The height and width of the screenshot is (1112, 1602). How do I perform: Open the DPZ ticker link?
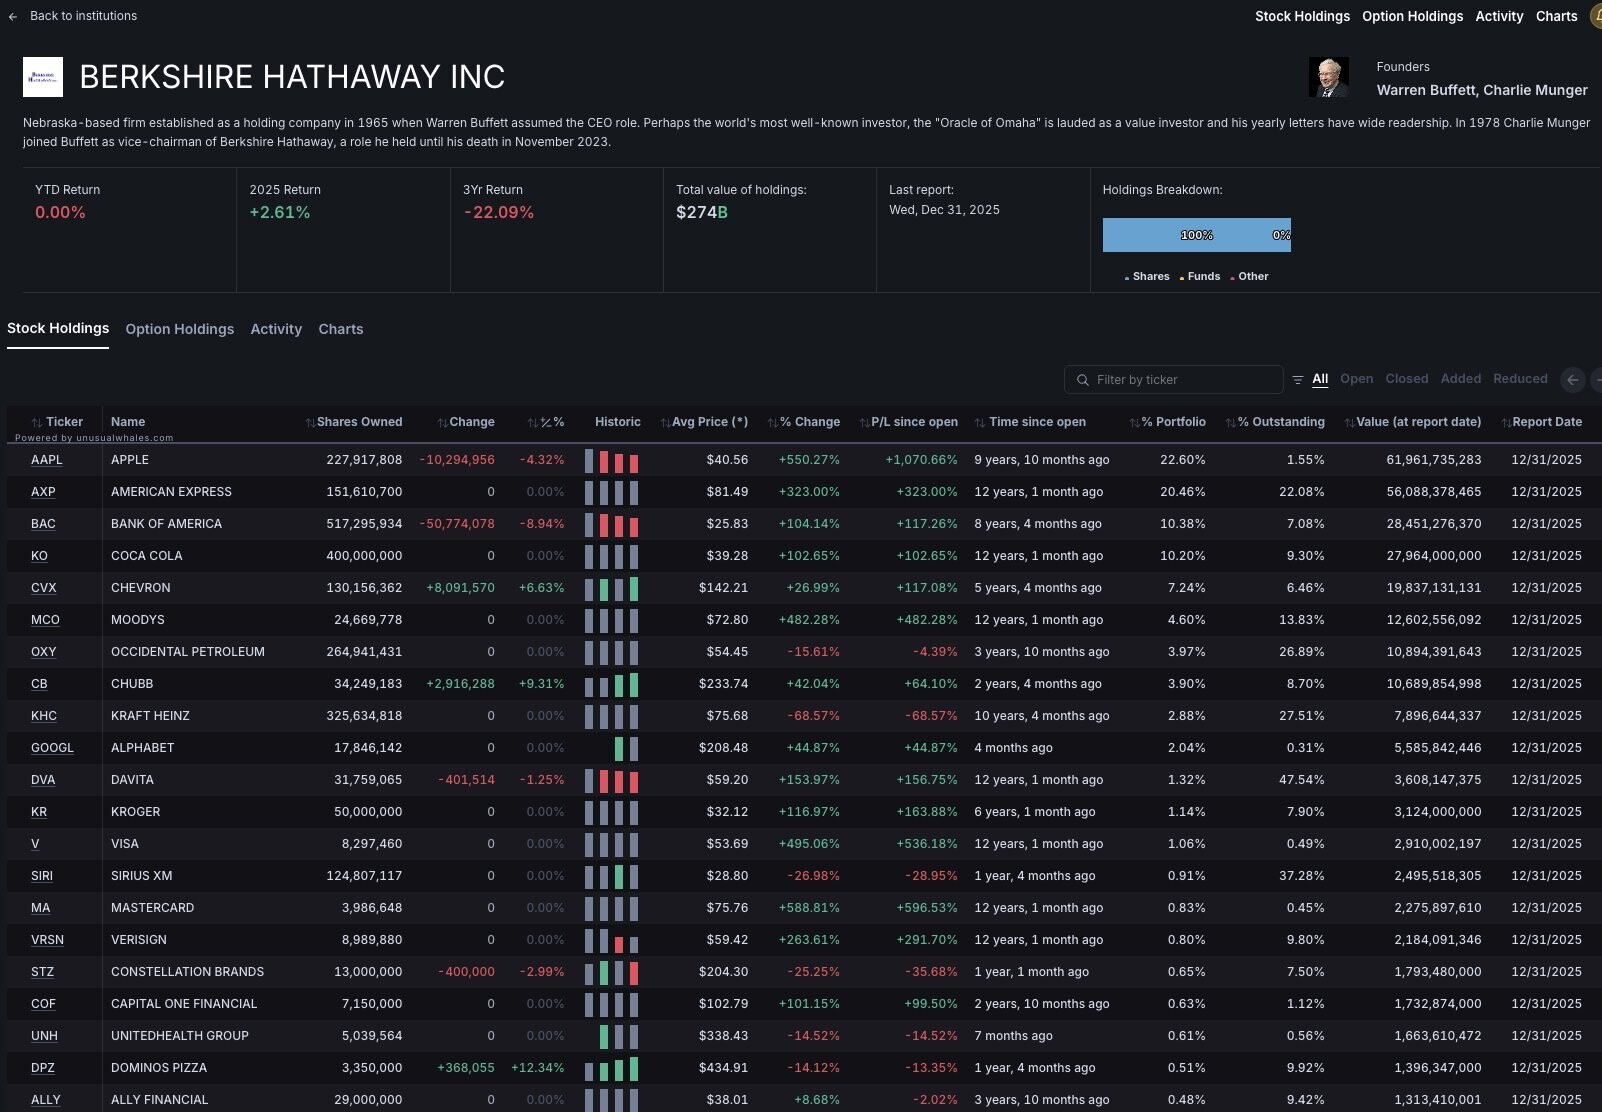click(43, 1068)
